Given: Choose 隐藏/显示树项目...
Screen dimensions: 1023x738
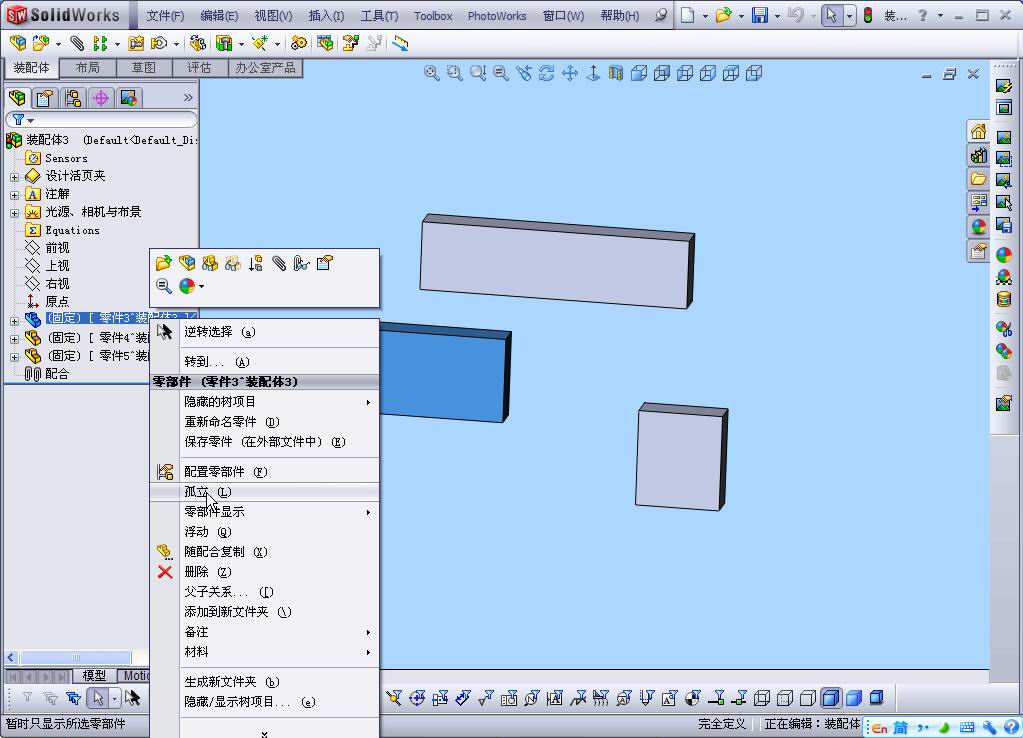Looking at the screenshot, I should (264, 702).
